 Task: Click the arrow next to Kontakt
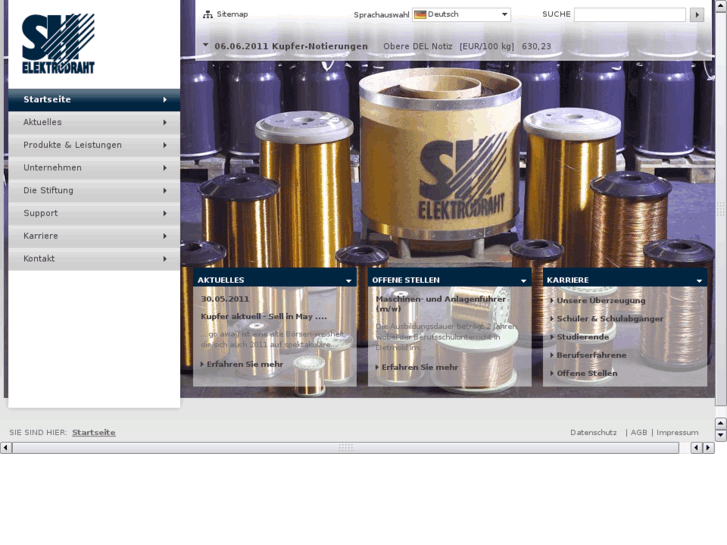165,259
